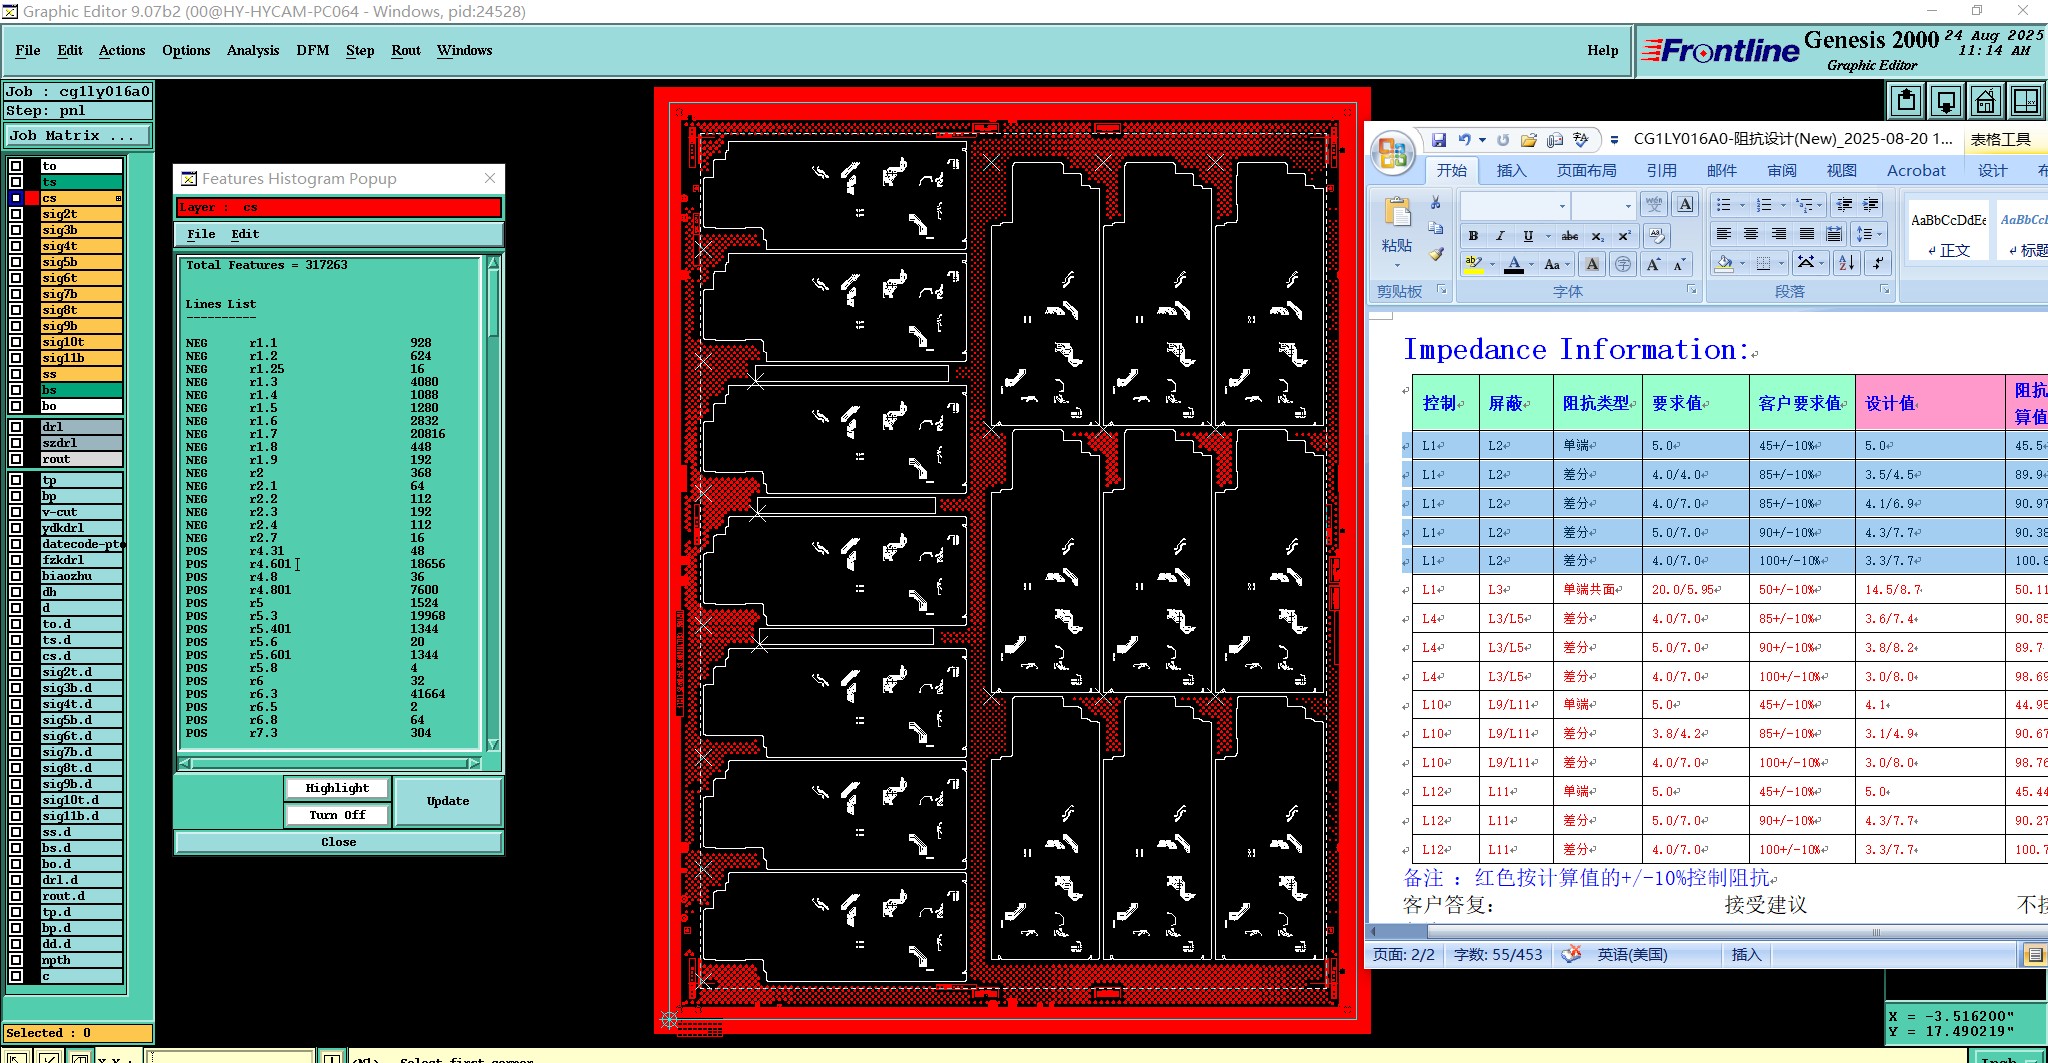The width and height of the screenshot is (2048, 1063).
Task: Switch to the 页面布局 ribbon tab
Action: point(1586,170)
